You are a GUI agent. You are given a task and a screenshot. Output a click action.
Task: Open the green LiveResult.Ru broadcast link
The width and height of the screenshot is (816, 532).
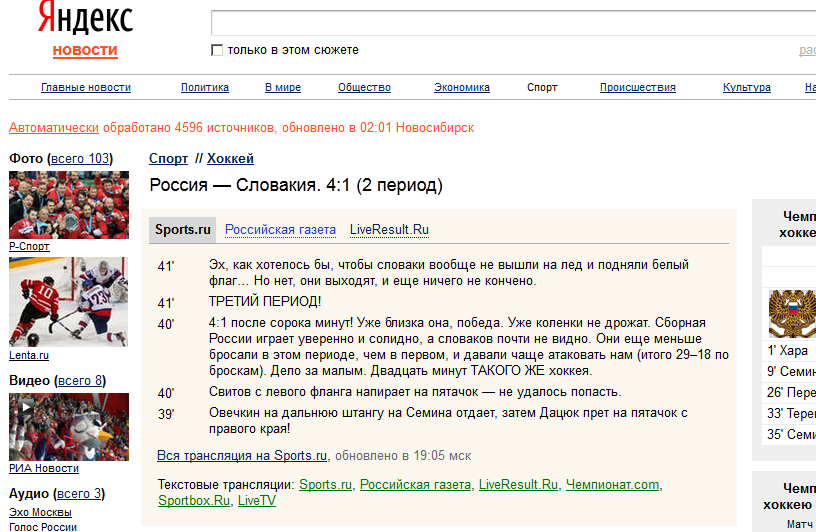click(x=518, y=485)
